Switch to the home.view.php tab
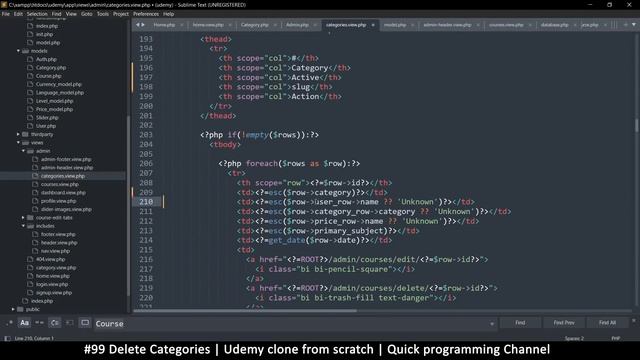Image resolution: width=640 pixels, height=360 pixels. pyautogui.click(x=208, y=25)
